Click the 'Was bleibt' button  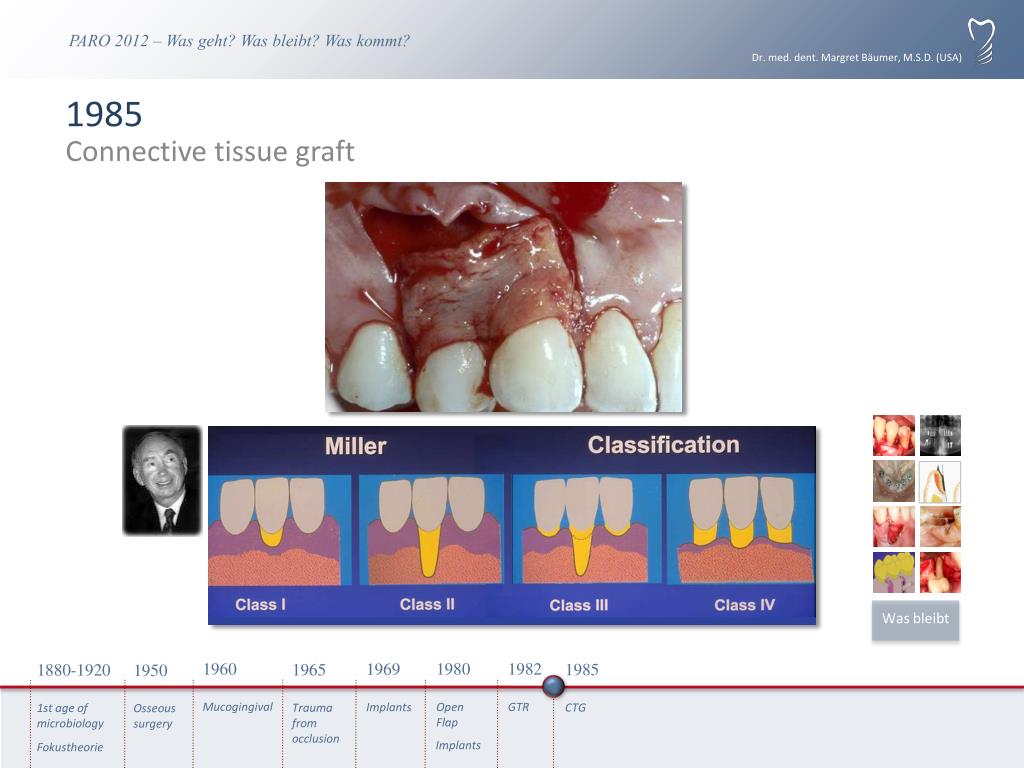click(915, 620)
